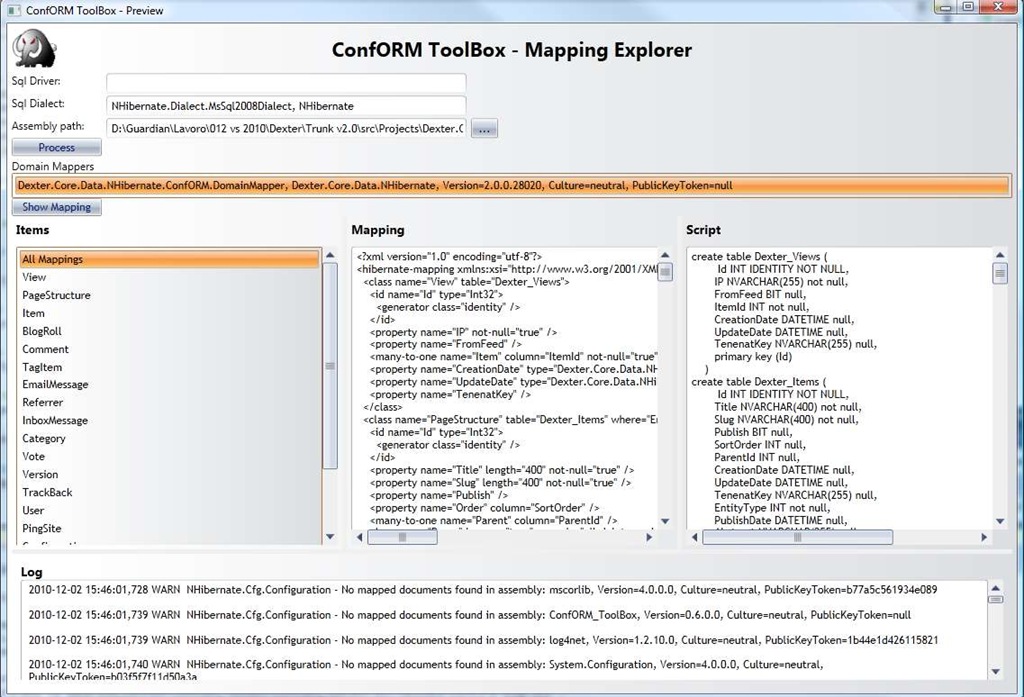Click horizontal scrollbar thumb under Script
This screenshot has height=697, width=1024.
click(797, 537)
